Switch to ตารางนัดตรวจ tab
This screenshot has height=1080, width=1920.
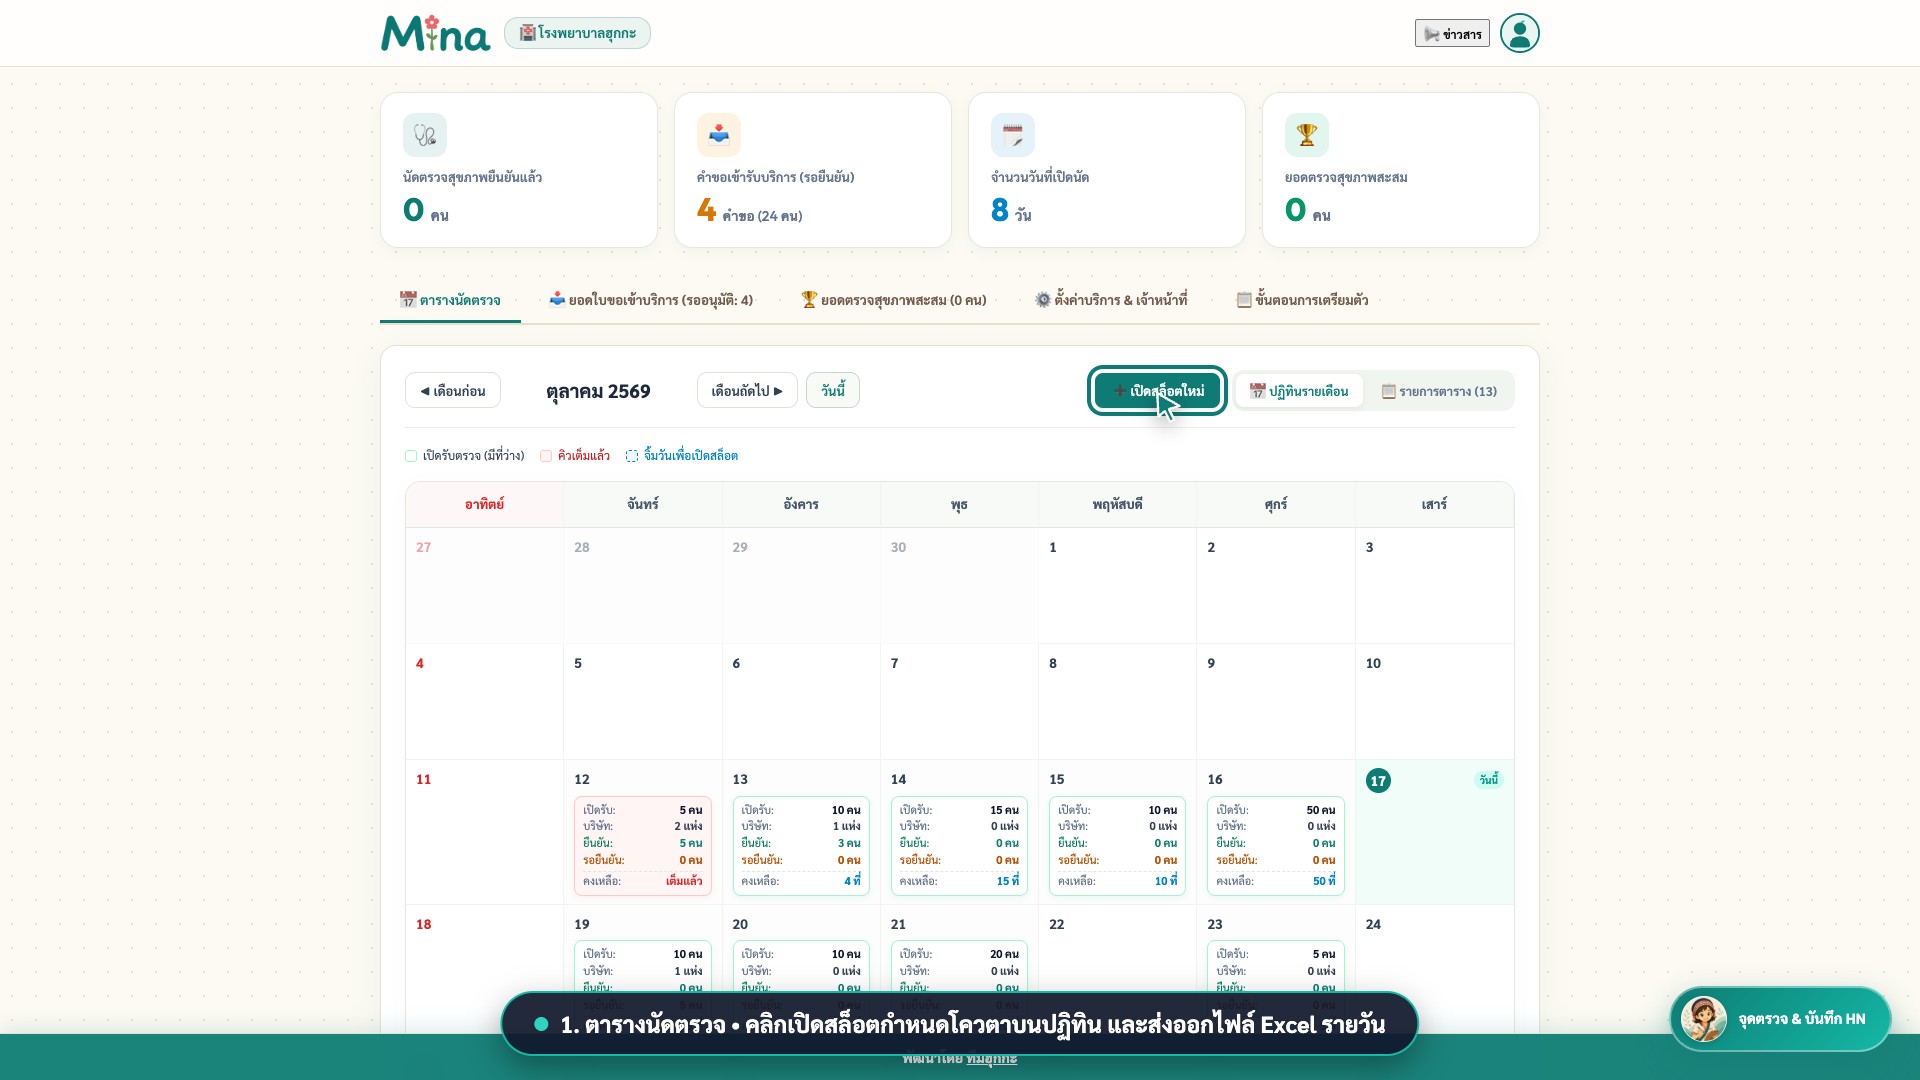coord(450,300)
